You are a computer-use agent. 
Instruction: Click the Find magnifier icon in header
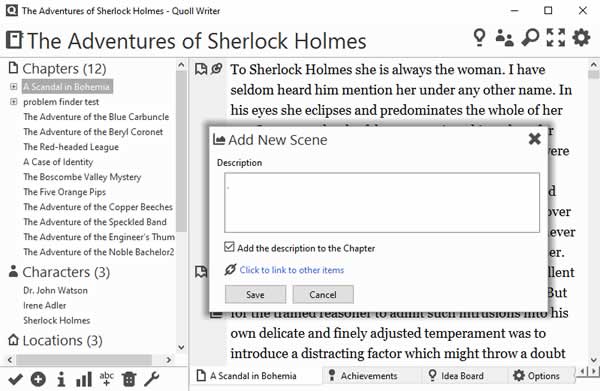(530, 37)
